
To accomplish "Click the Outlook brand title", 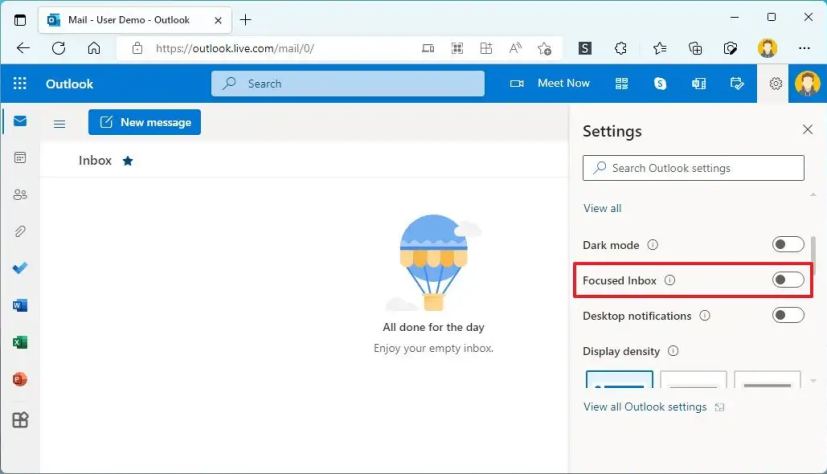I will point(69,84).
